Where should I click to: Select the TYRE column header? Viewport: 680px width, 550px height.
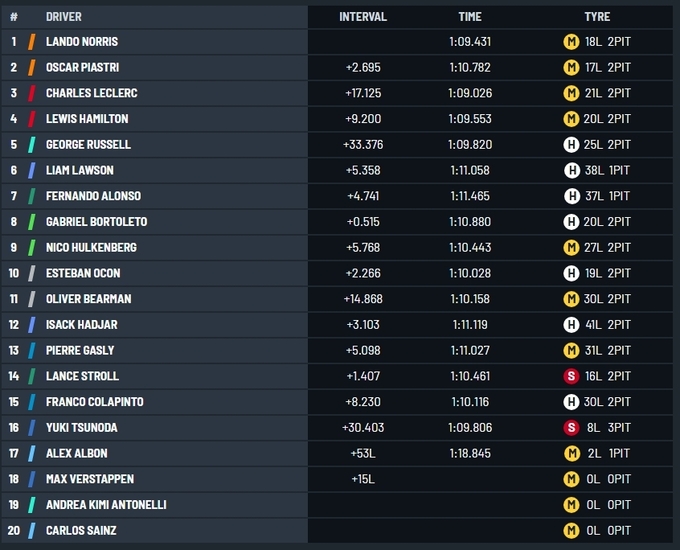[597, 17]
